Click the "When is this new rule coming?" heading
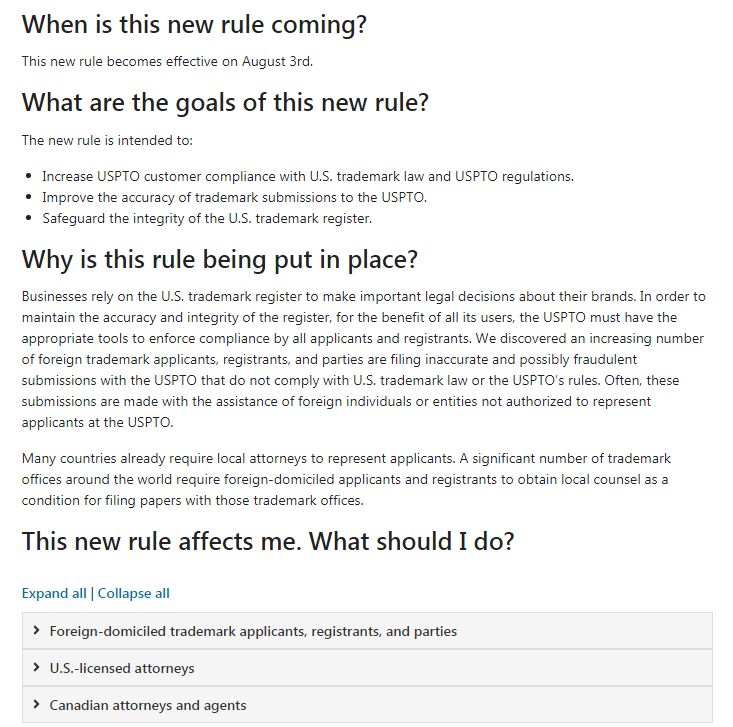 pos(186,24)
